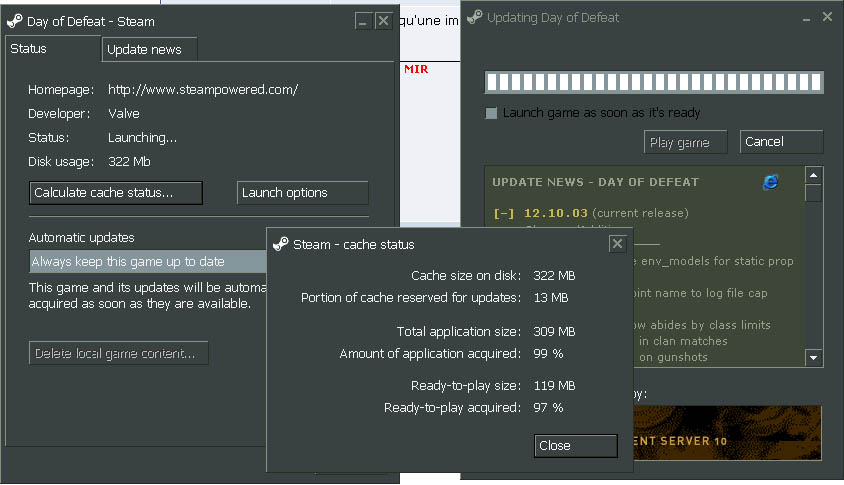Enable Launch game as soon as it's ready
The image size is (844, 485).
491,113
